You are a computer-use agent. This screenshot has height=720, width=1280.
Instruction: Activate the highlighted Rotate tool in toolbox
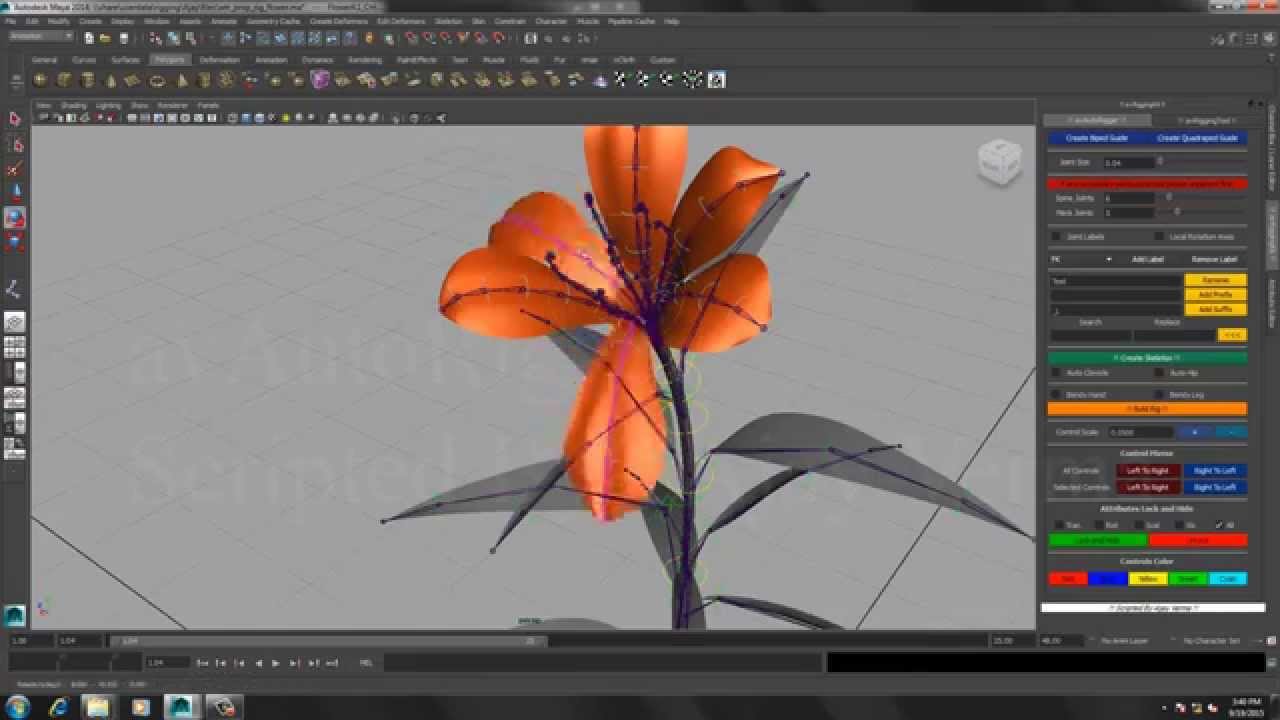pyautogui.click(x=14, y=217)
